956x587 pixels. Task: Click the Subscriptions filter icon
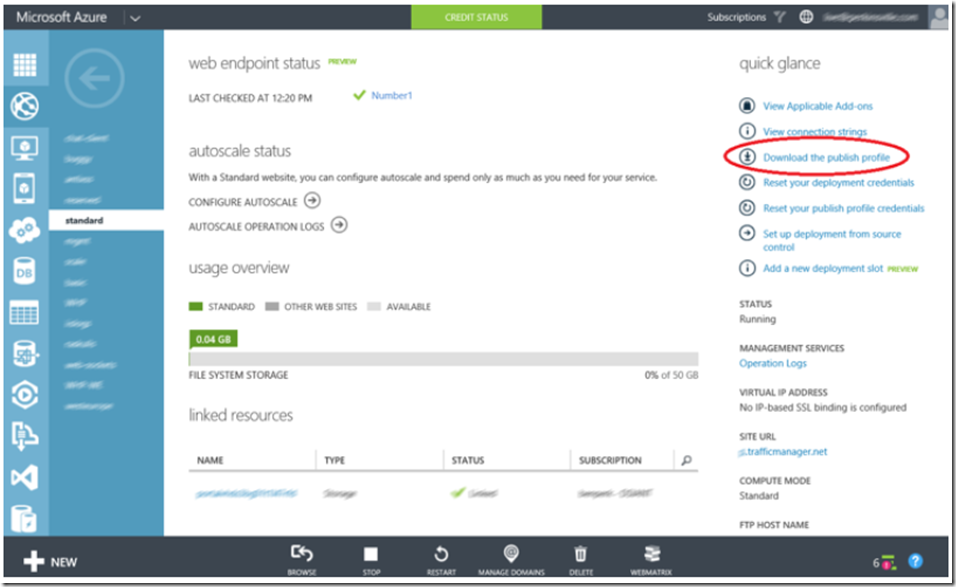pos(780,17)
